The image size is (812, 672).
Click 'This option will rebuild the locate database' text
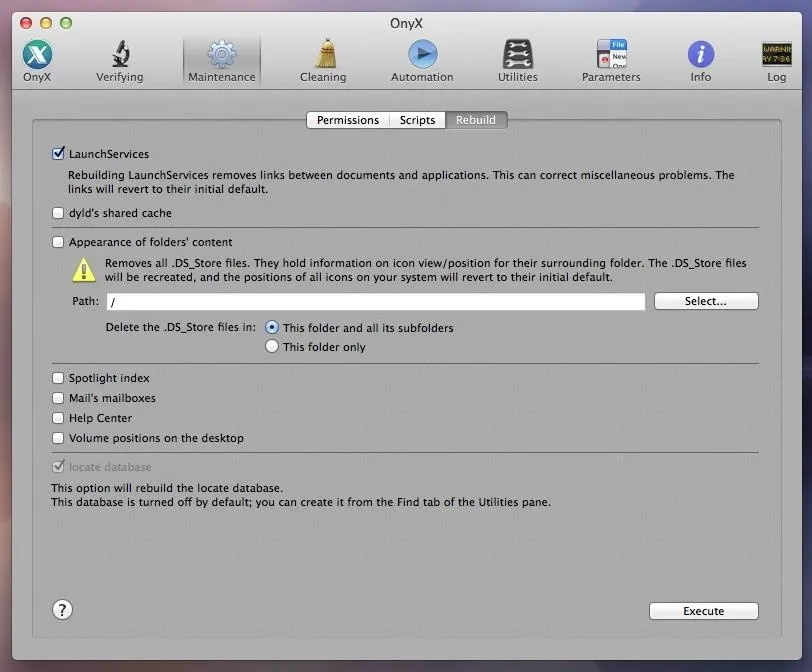167,488
